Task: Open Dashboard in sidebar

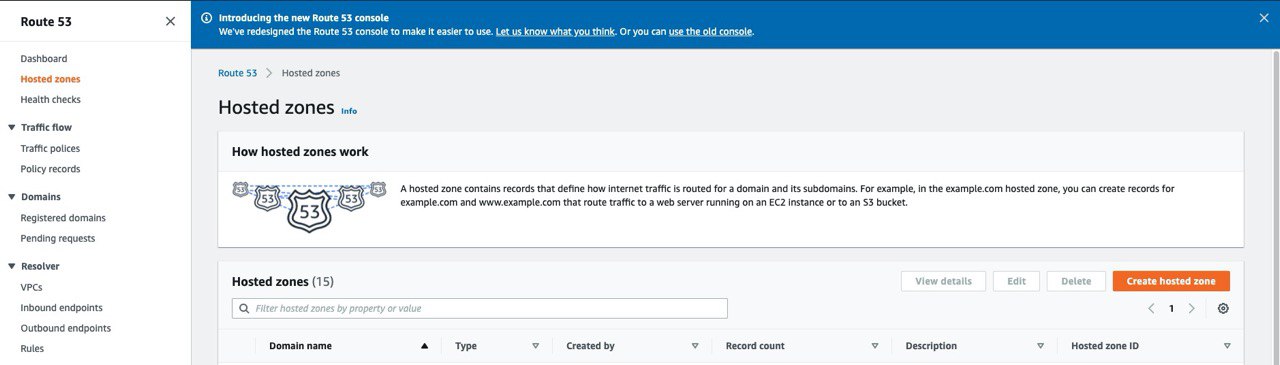Action: pos(44,59)
